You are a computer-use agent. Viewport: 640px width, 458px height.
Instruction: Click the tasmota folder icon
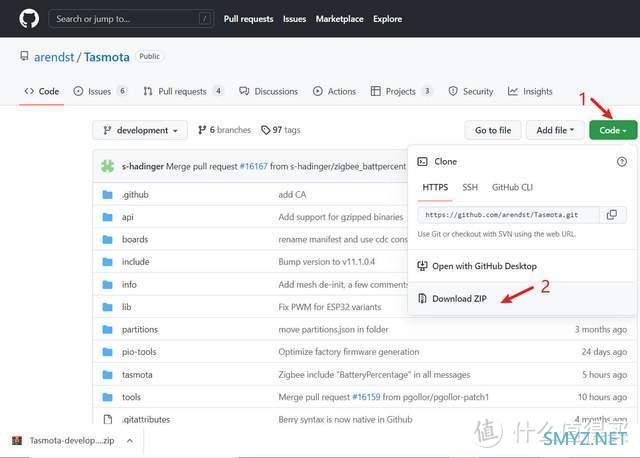point(107,375)
